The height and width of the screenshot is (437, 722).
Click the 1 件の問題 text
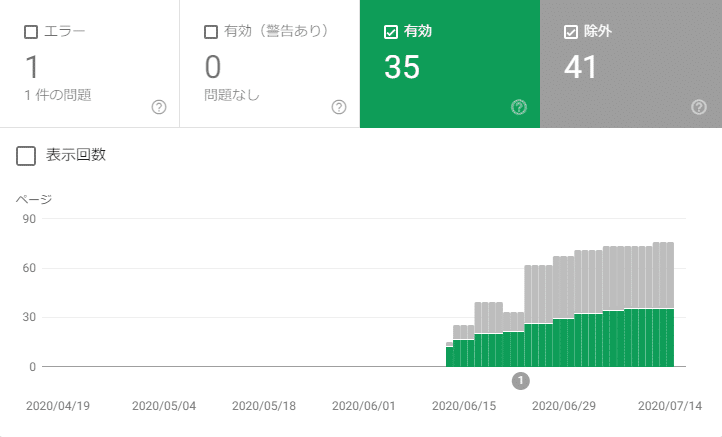58,95
